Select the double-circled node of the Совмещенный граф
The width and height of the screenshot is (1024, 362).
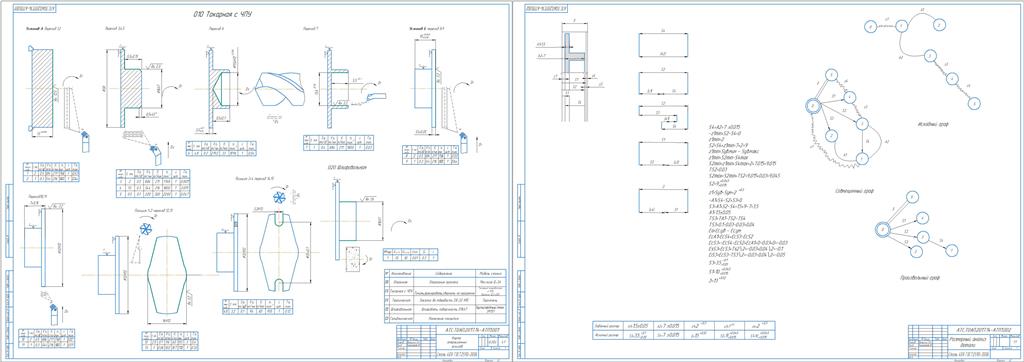811,105
